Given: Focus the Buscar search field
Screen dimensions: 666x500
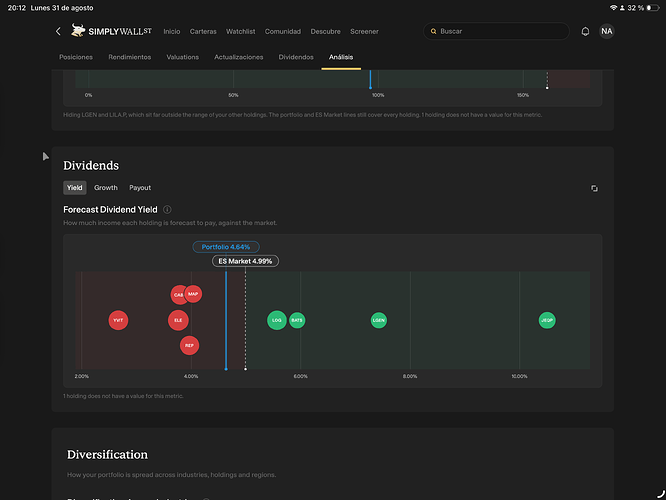Looking at the screenshot, I should [x=496, y=31].
